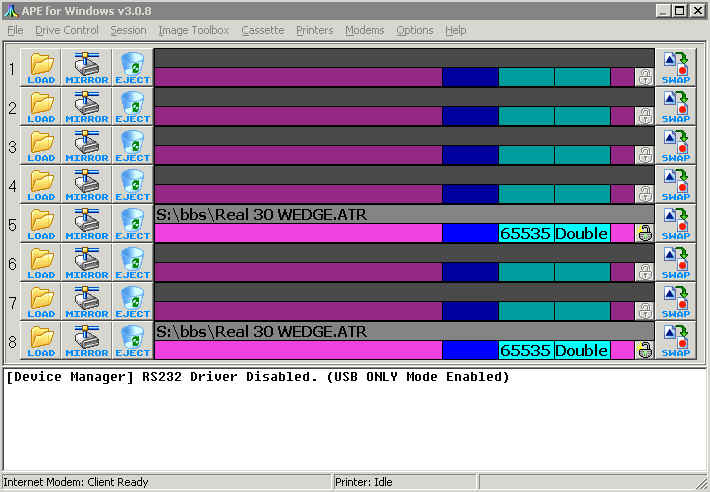
Task: Eject the disk in drive 8
Action: click(133, 341)
